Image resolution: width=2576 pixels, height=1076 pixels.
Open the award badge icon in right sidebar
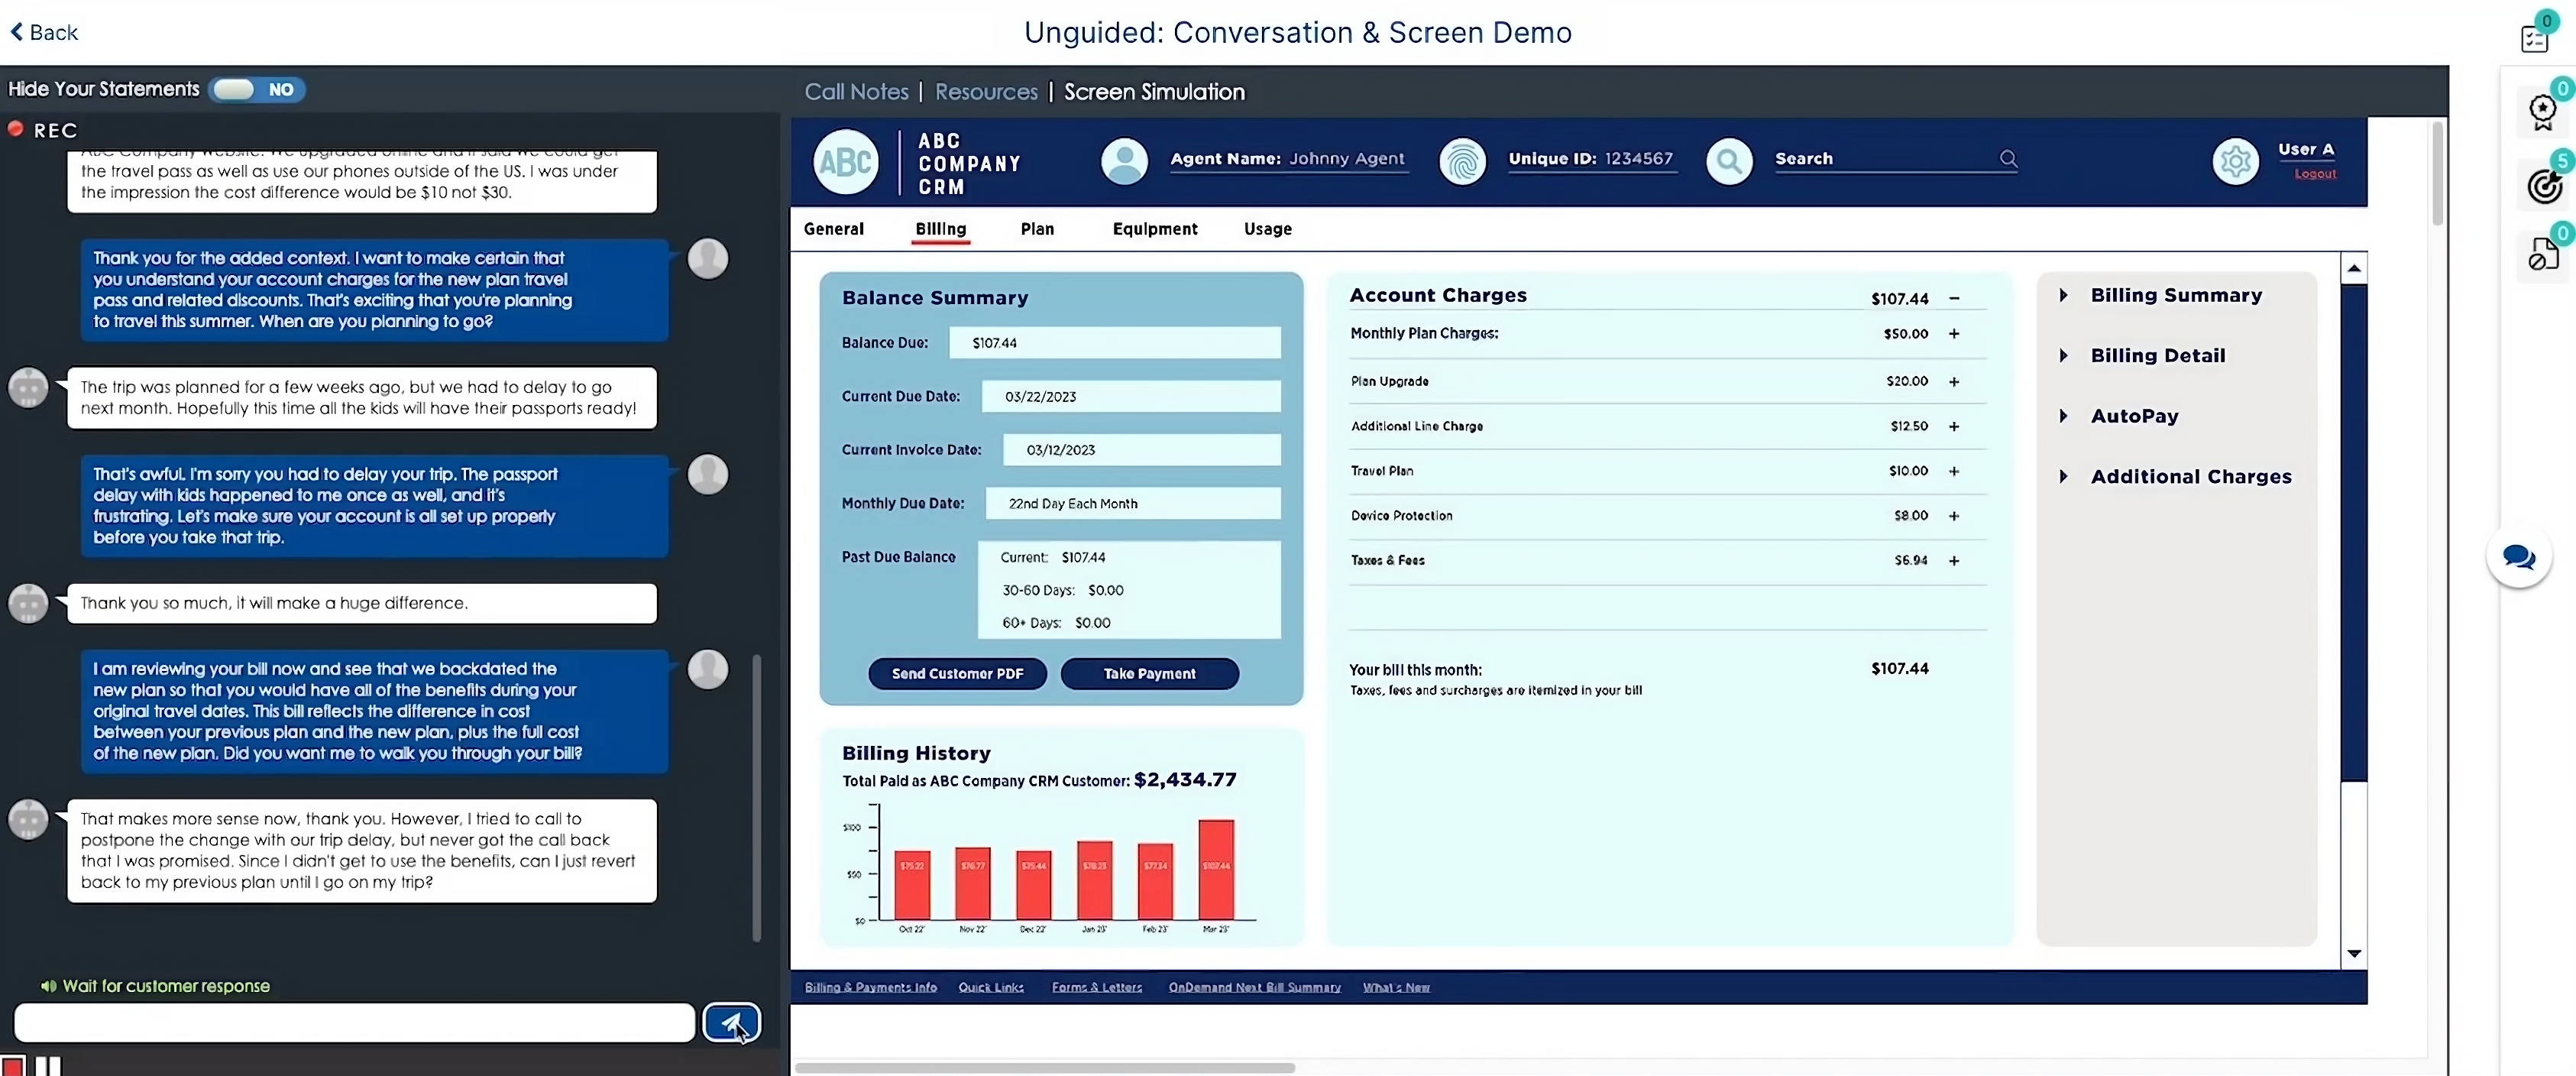pos(2543,110)
